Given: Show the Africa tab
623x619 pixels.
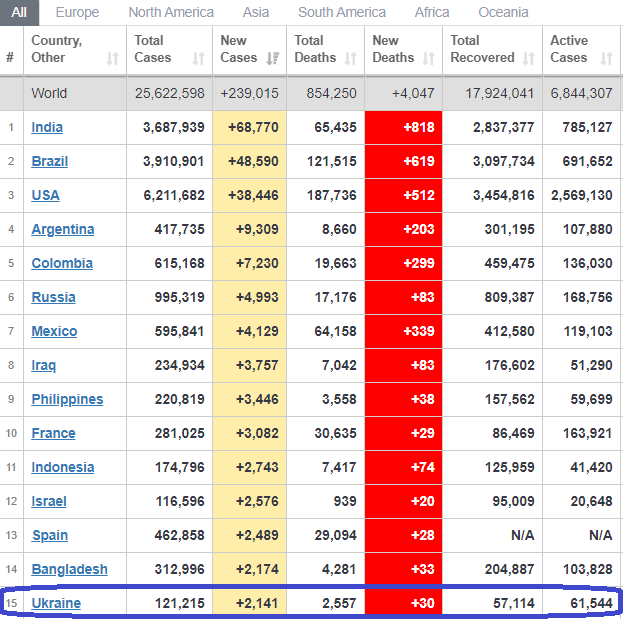Looking at the screenshot, I should (x=432, y=12).
